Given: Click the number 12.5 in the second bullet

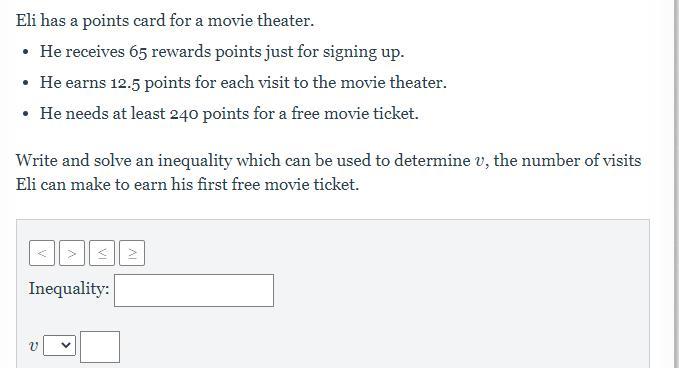Looking at the screenshot, I should pyautogui.click(x=125, y=83).
